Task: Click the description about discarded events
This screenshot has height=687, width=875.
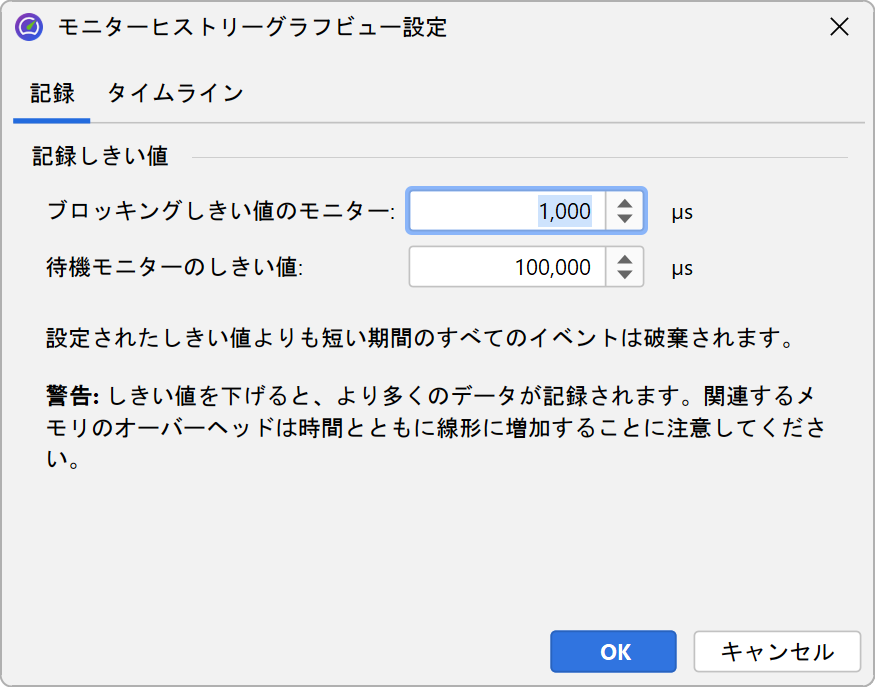Action: tap(420, 338)
